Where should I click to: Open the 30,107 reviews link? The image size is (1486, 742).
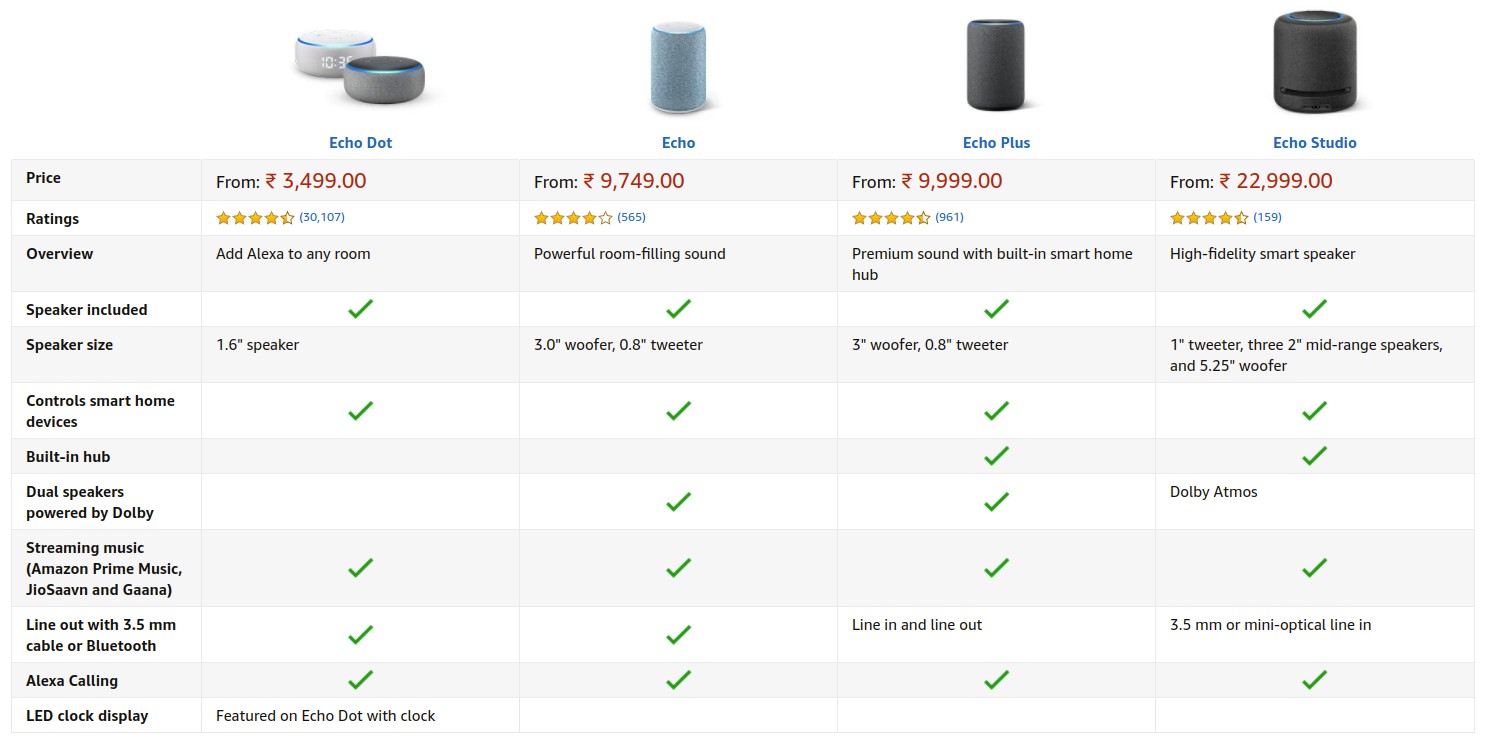pos(322,217)
